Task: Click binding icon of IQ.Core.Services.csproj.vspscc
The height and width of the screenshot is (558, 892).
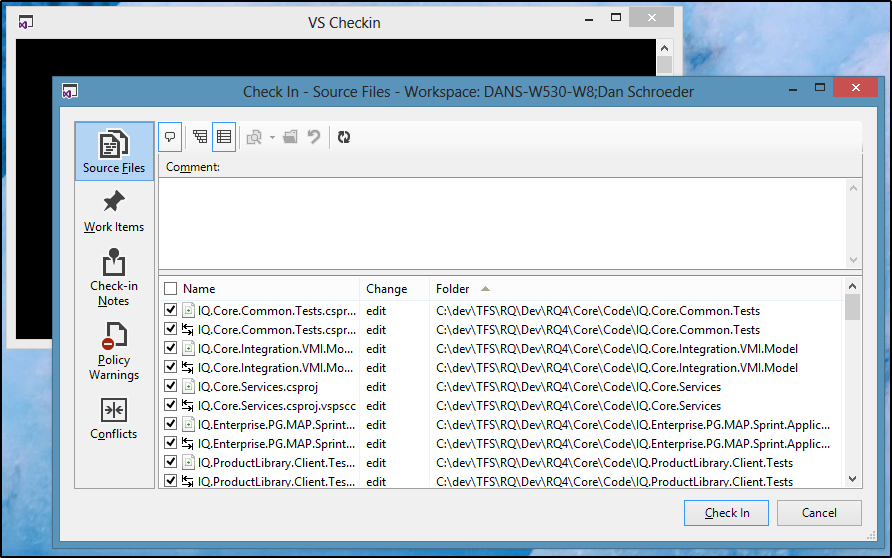Action: pos(188,405)
